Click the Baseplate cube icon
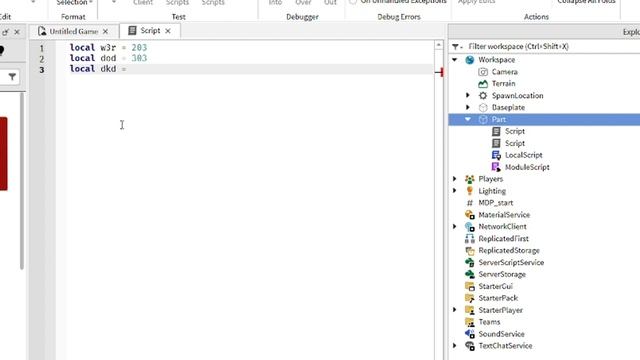 tap(483, 107)
